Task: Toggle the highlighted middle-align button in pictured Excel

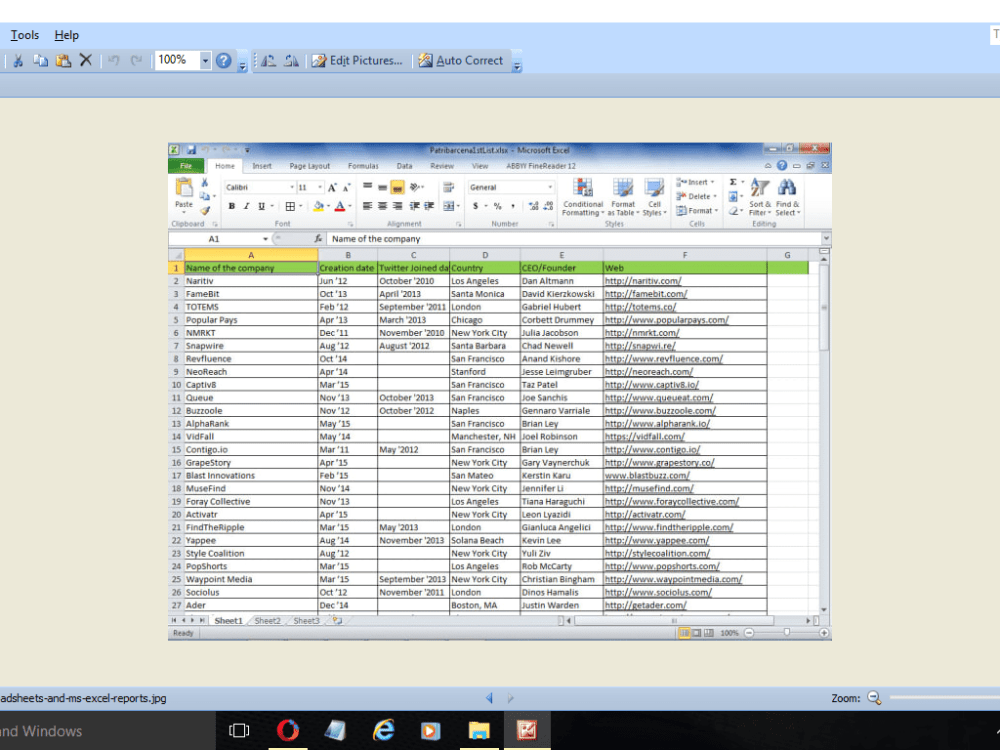Action: point(397,188)
